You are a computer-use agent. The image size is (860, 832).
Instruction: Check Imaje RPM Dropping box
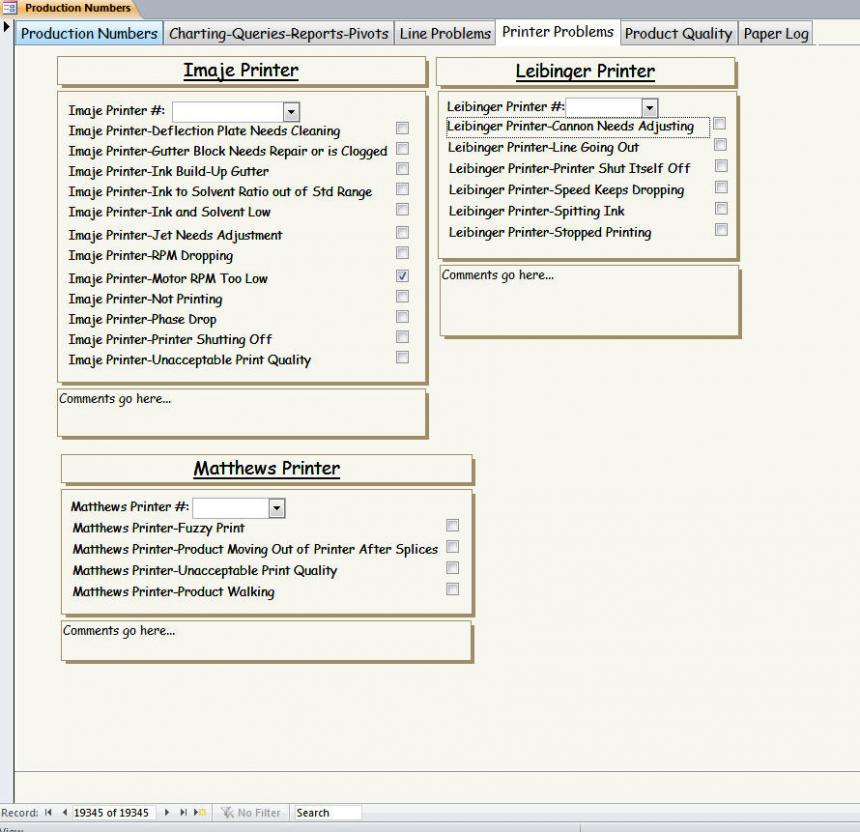click(402, 252)
